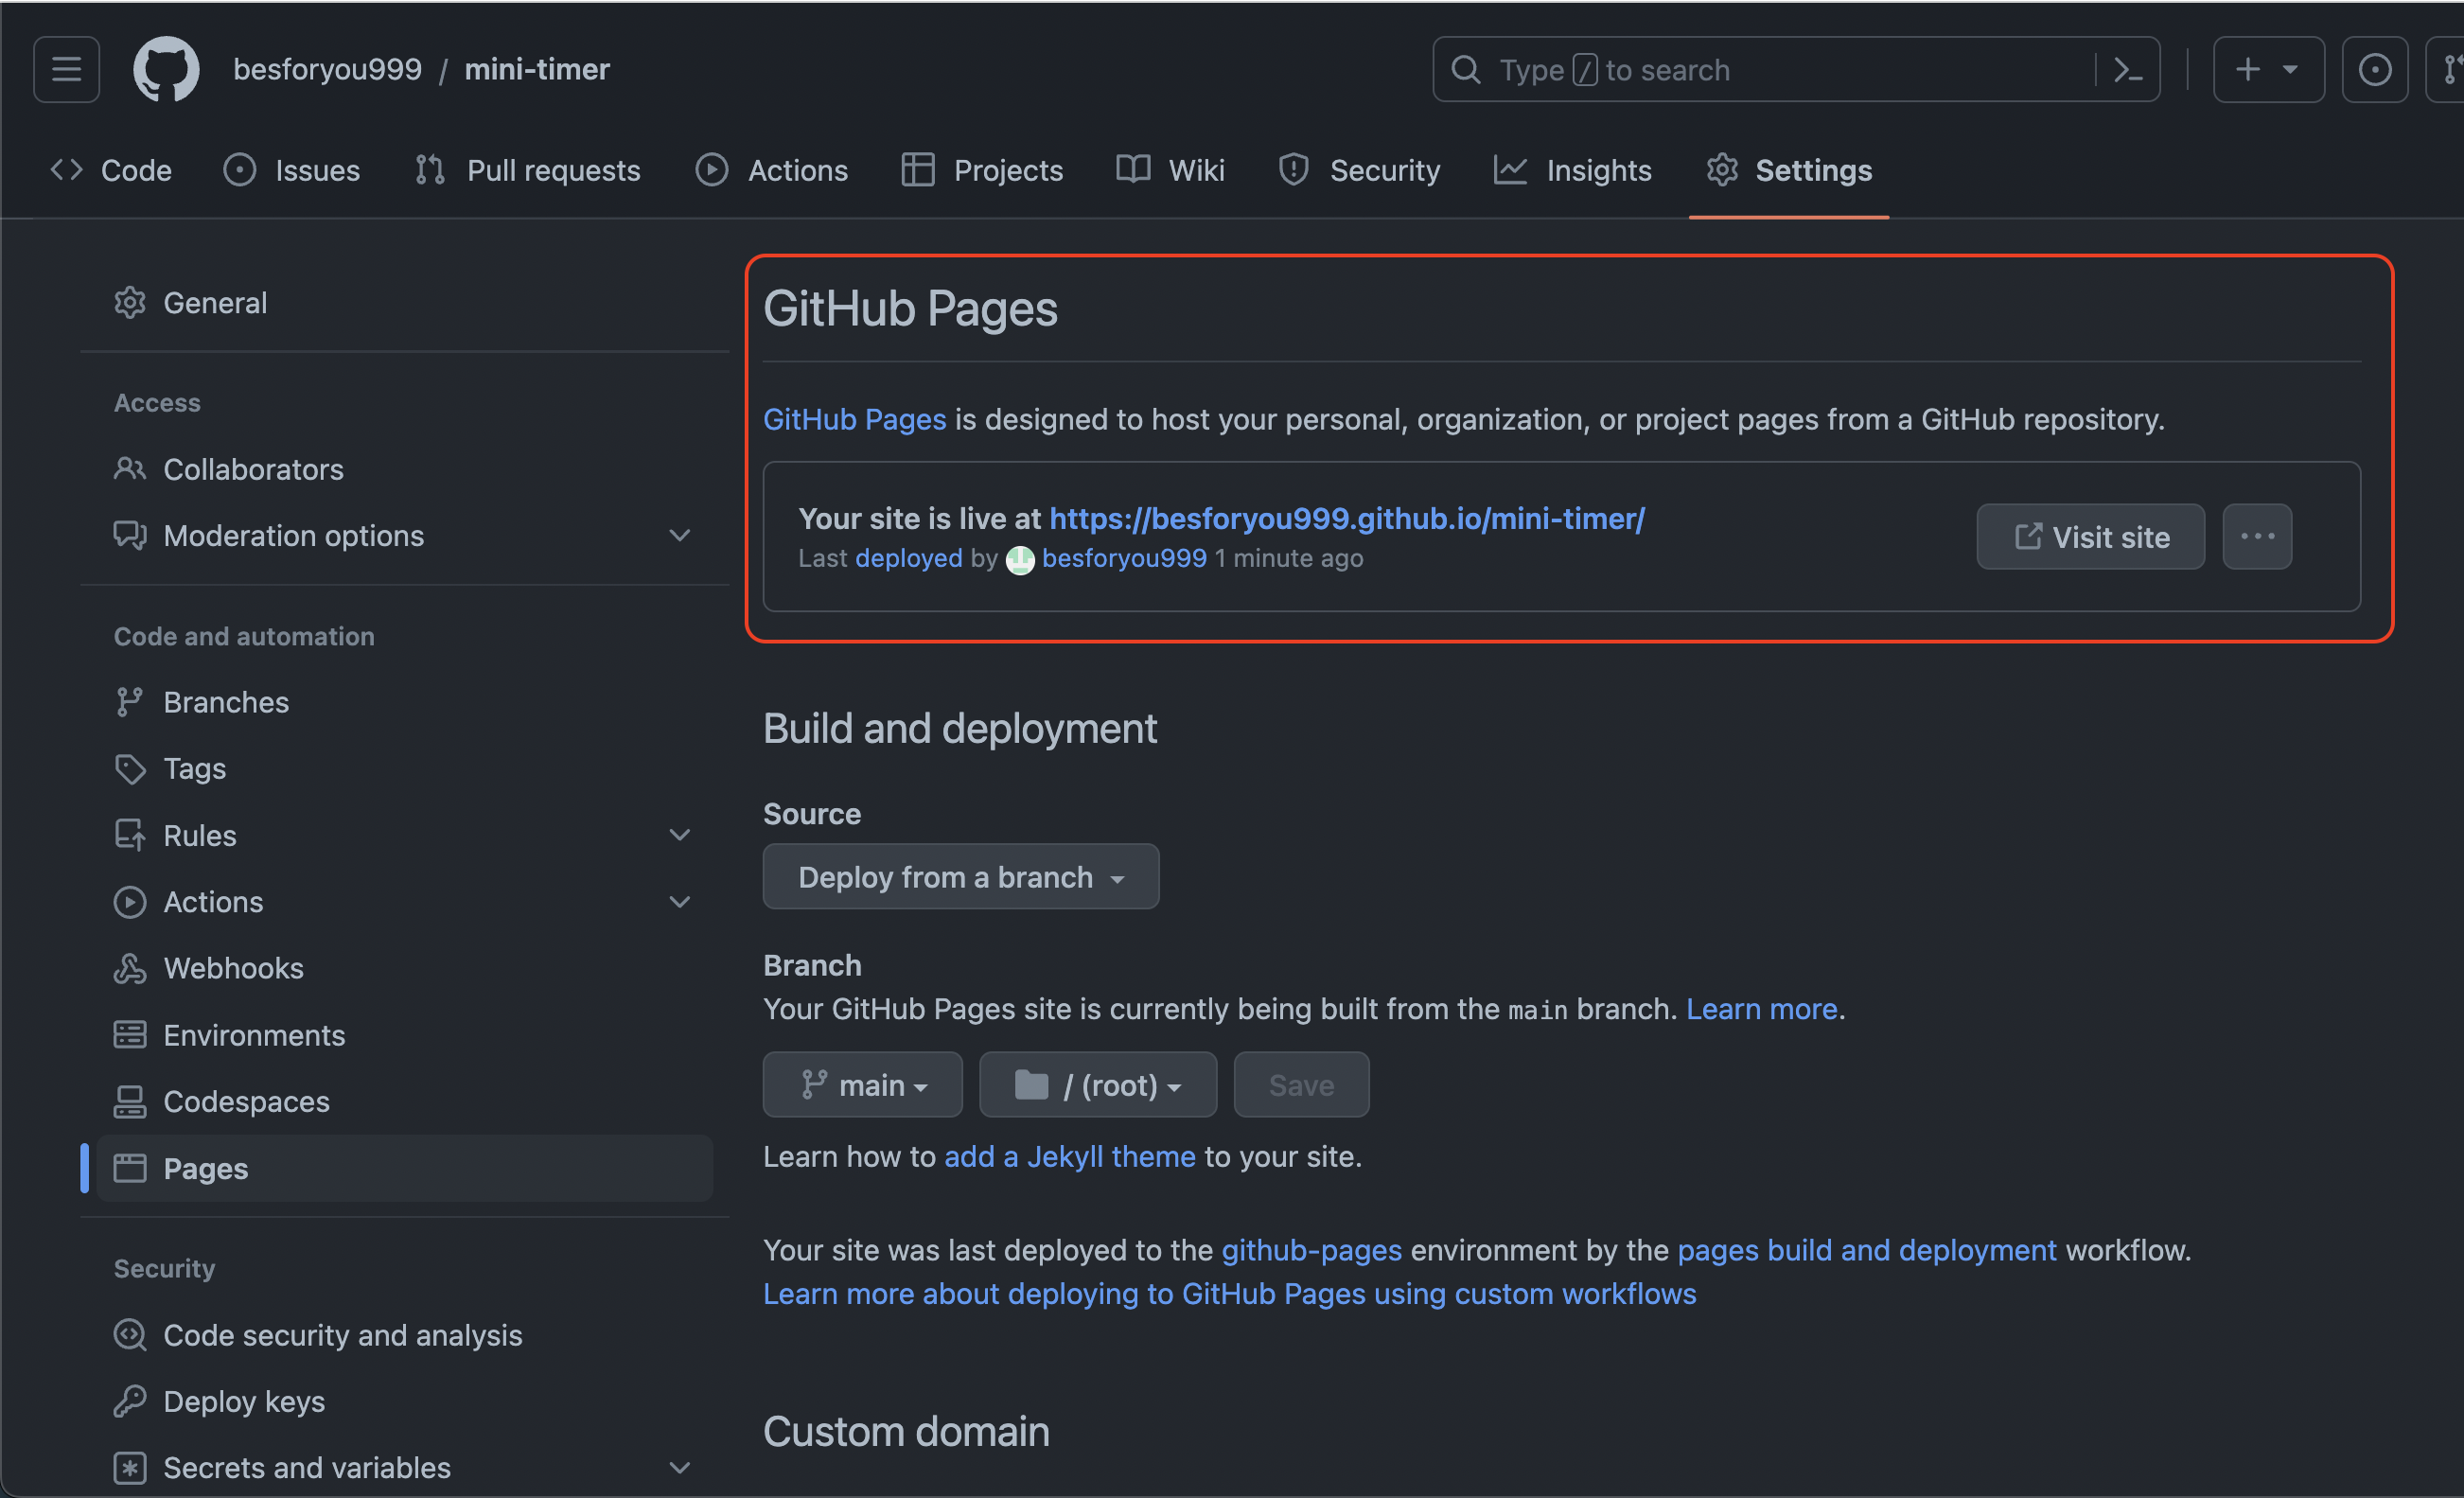Open the main branch dropdown
The image size is (2464, 1498).
pyautogui.click(x=862, y=1085)
